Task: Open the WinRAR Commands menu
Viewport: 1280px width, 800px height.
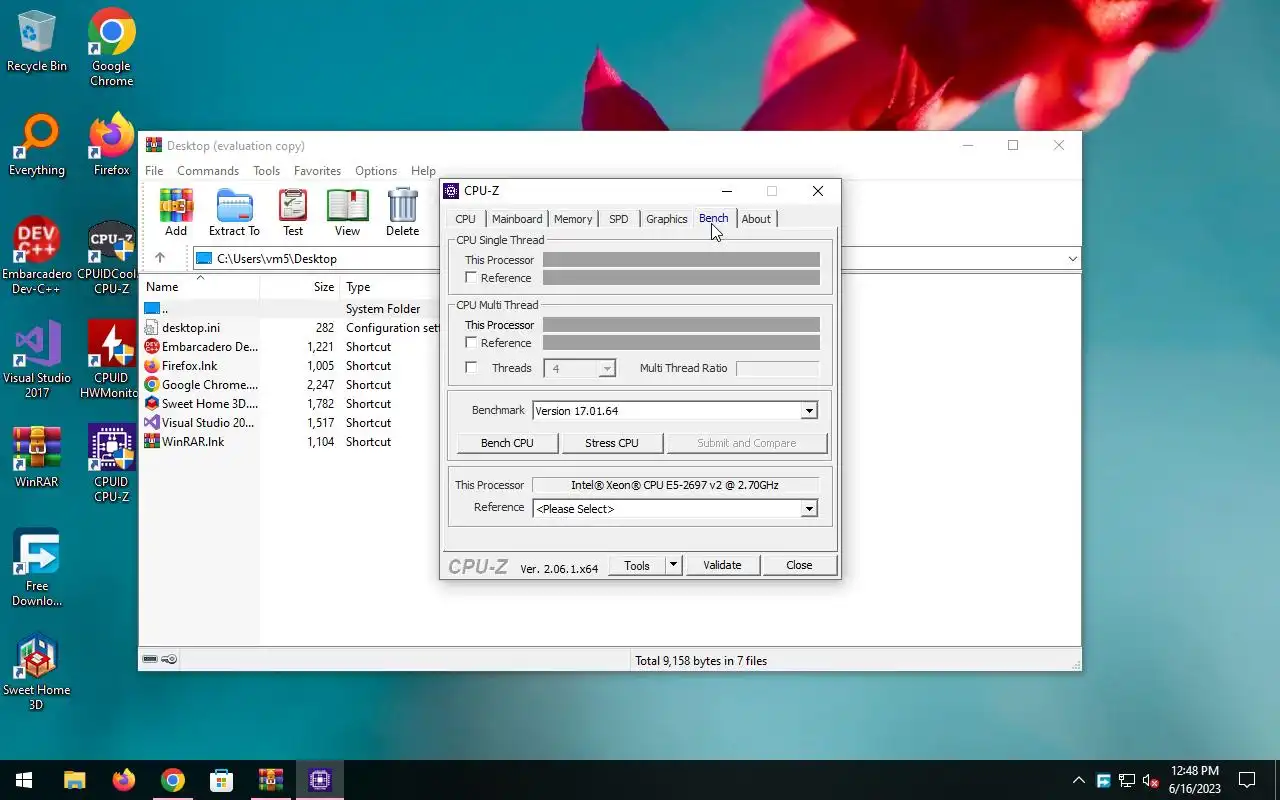Action: (208, 171)
